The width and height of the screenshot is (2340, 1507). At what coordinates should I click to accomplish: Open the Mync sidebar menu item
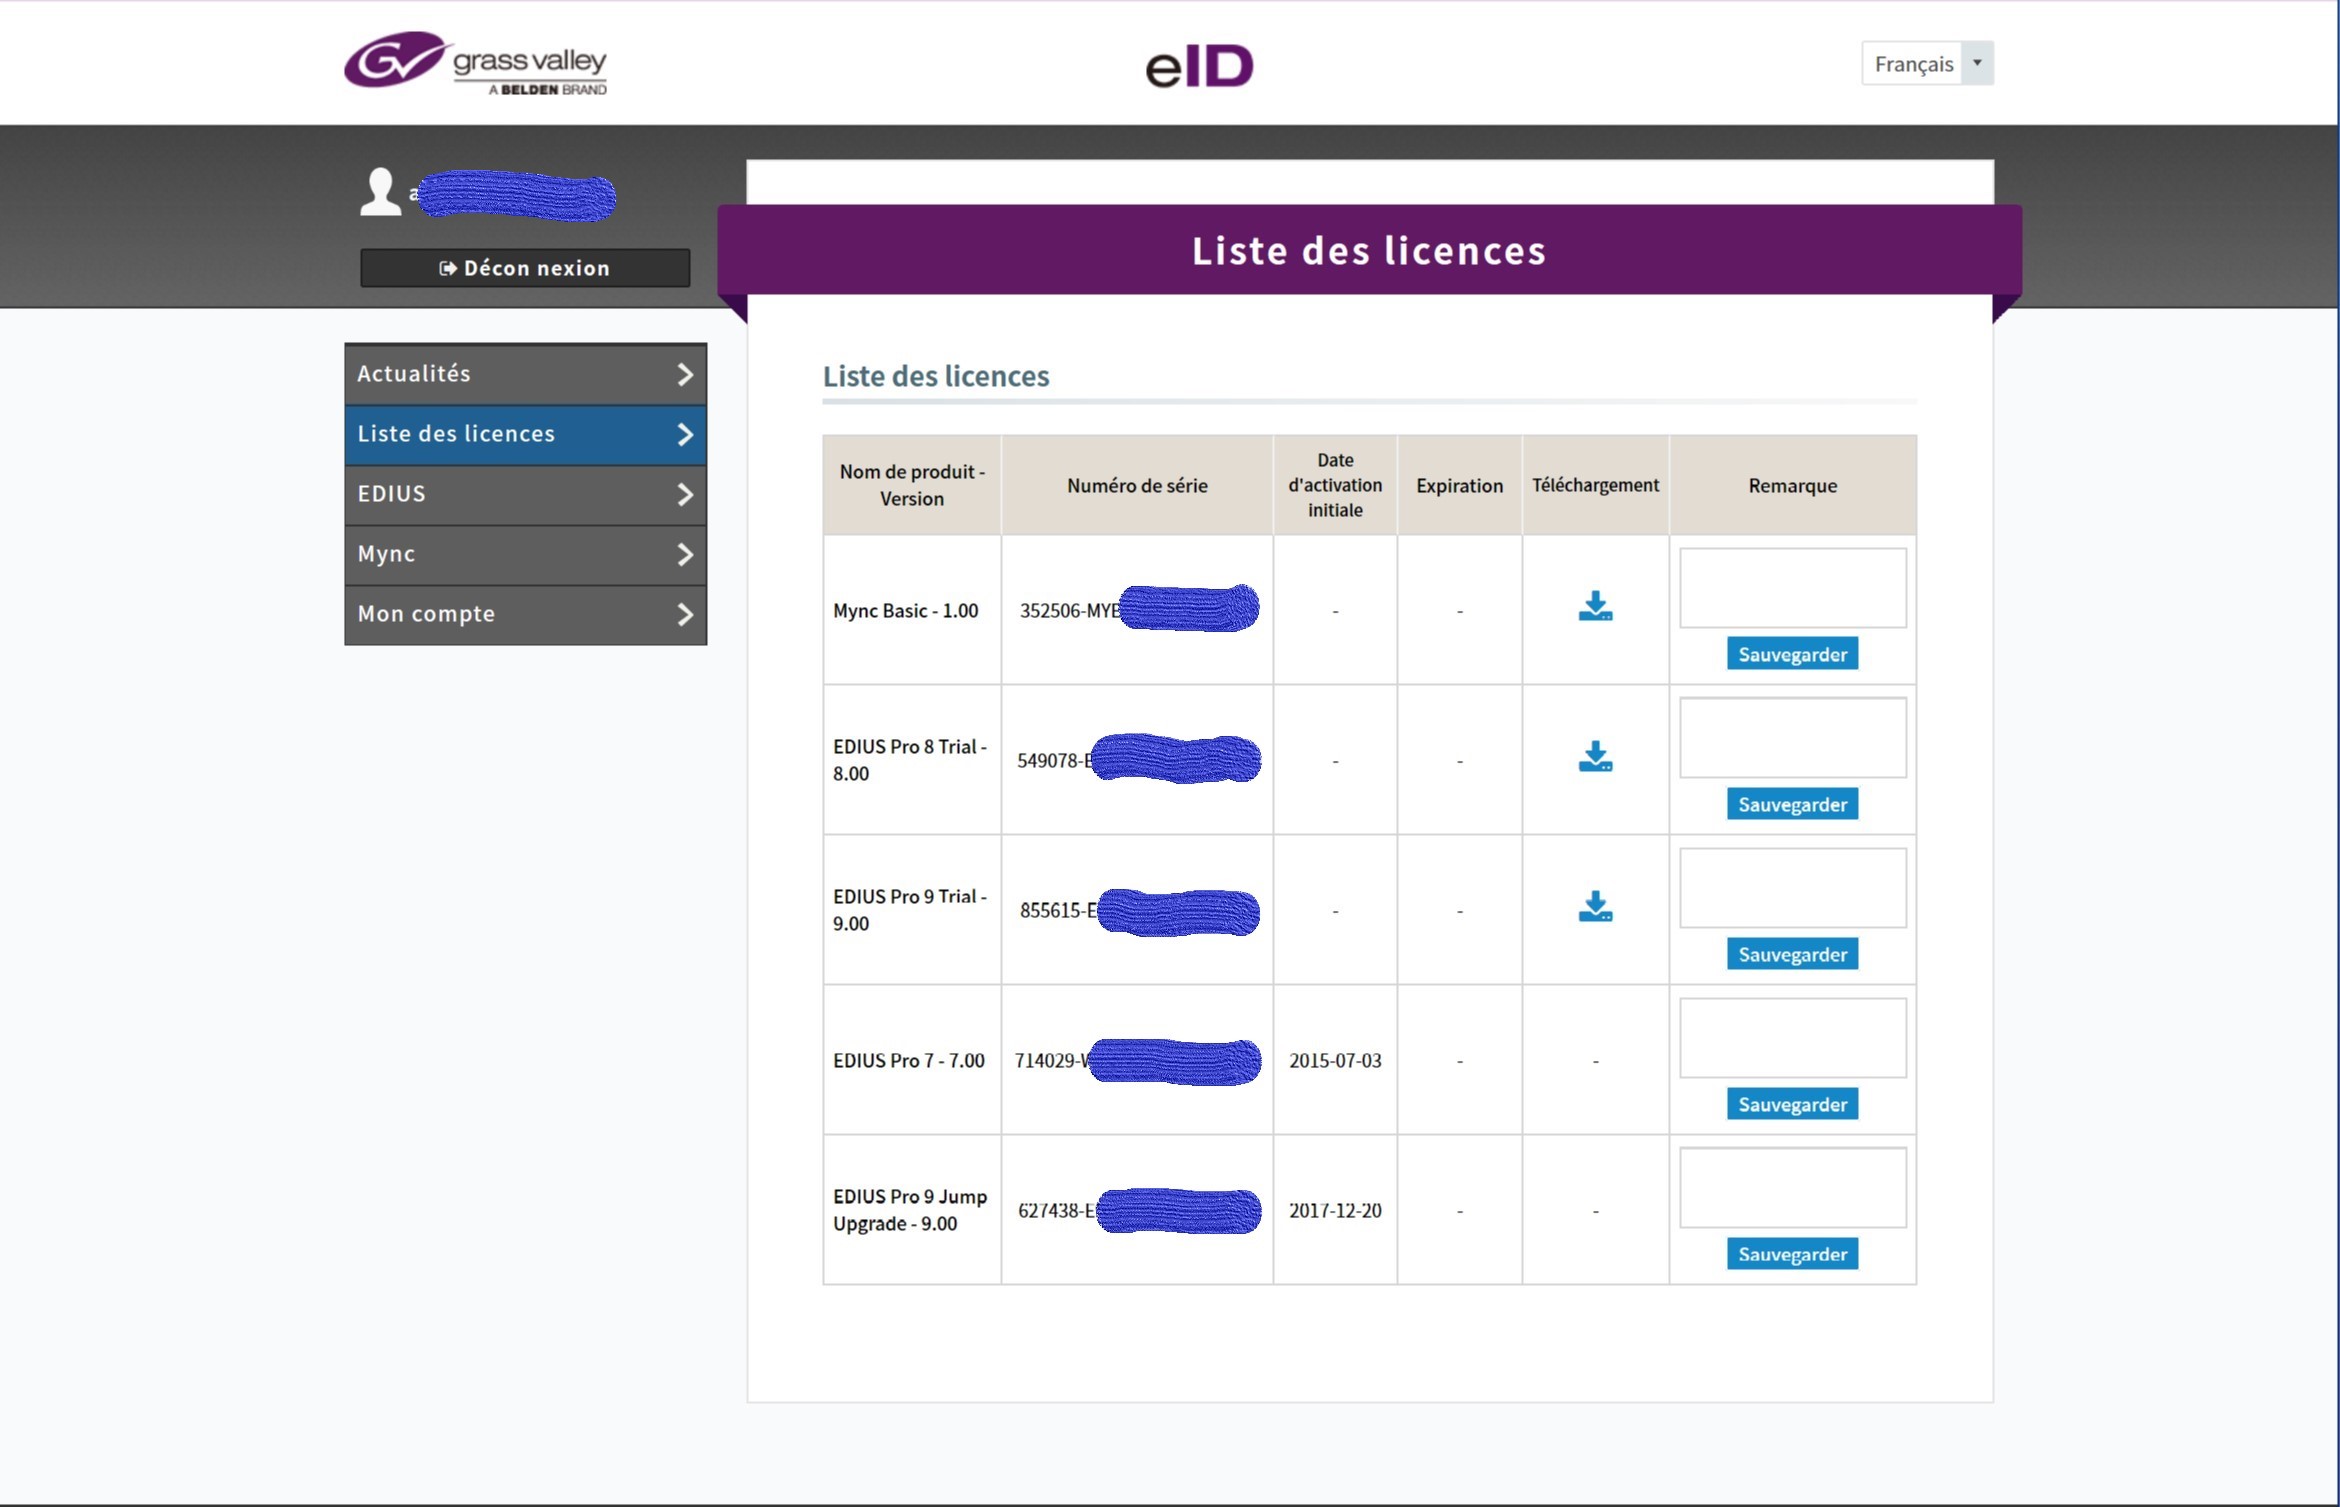525,554
